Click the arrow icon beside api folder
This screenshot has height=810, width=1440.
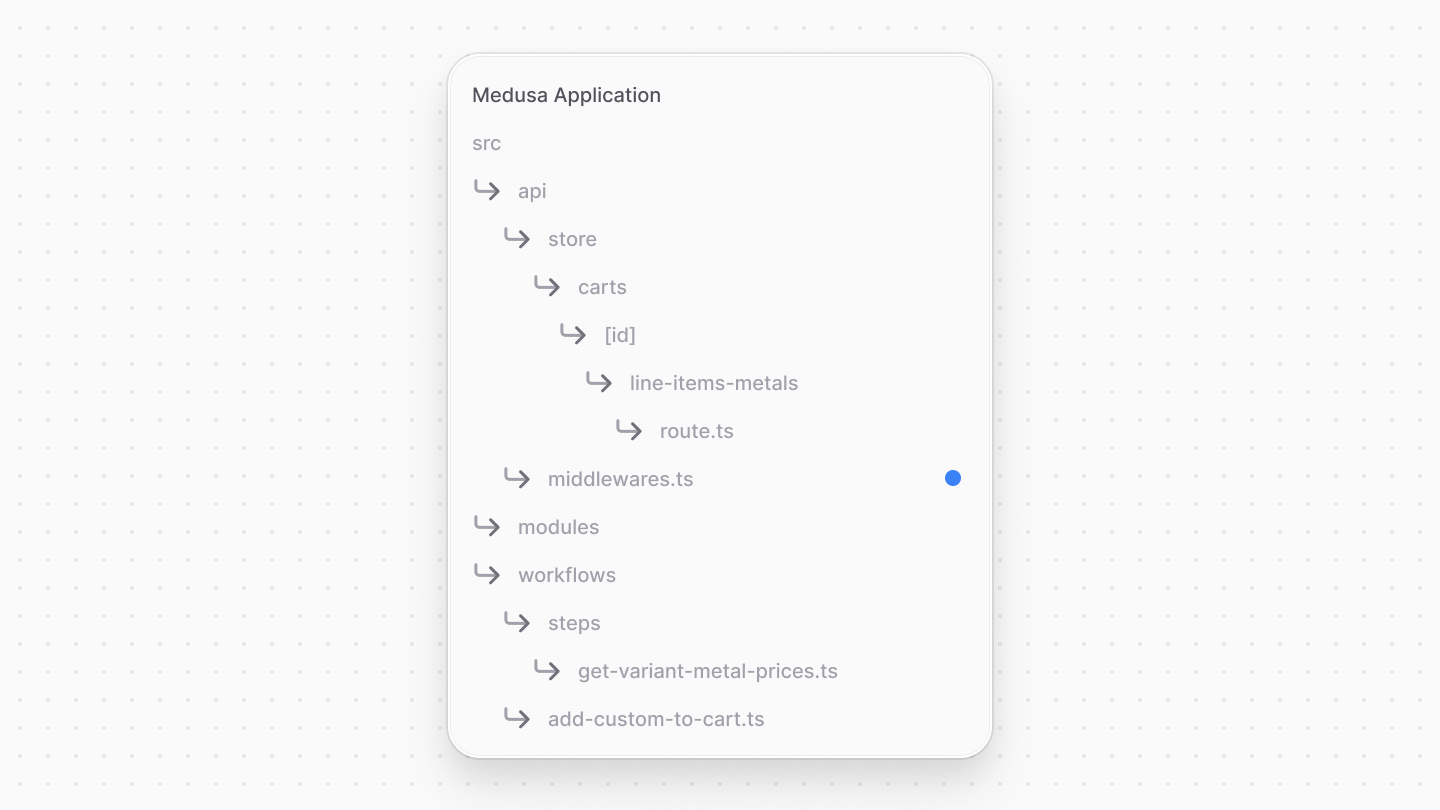click(487, 191)
